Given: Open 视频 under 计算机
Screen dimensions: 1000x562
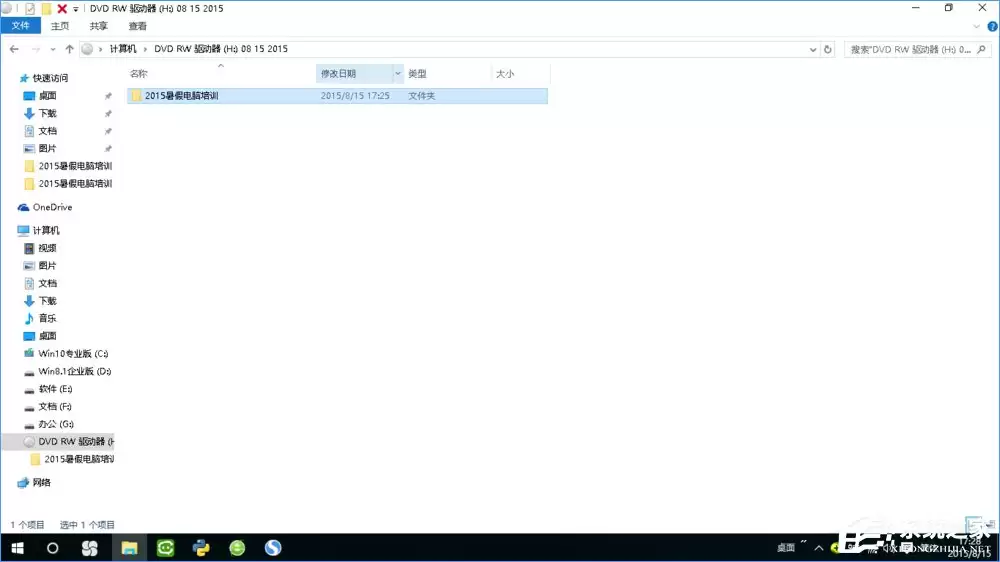Looking at the screenshot, I should tap(47, 248).
